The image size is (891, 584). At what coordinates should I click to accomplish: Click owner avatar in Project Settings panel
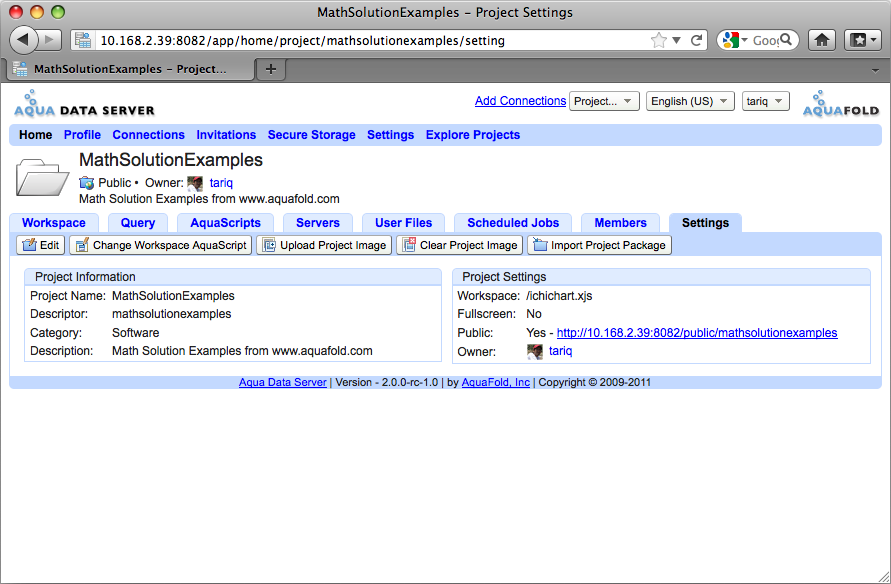click(x=535, y=351)
